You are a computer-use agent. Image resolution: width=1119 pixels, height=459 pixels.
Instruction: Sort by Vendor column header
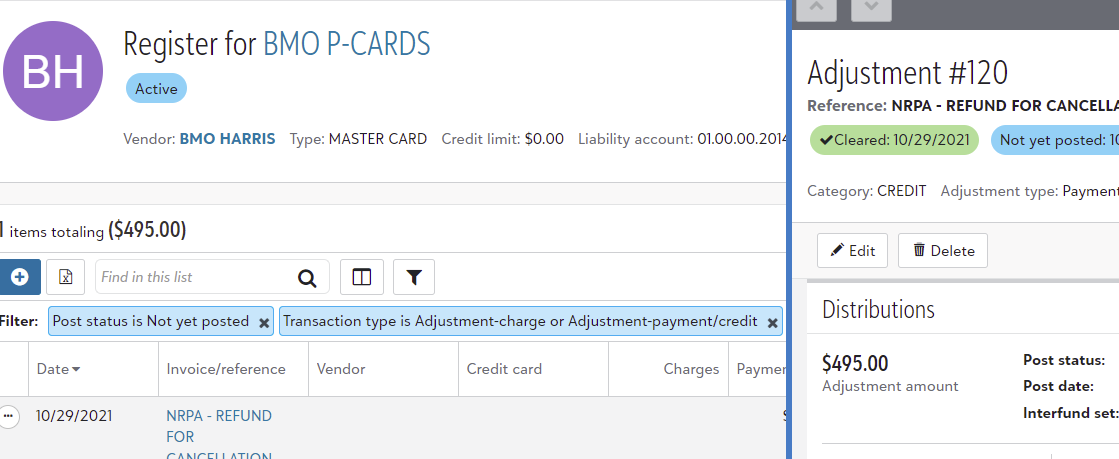(x=341, y=369)
